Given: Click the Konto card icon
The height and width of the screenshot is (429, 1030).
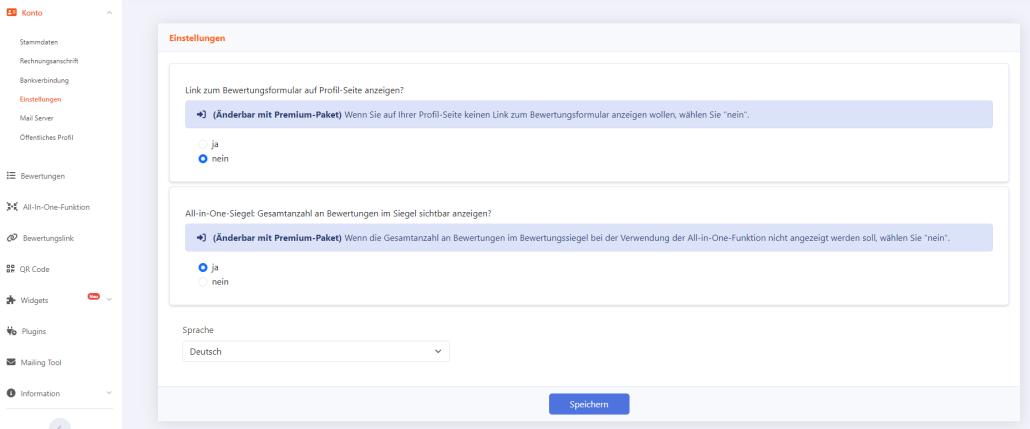Looking at the screenshot, I should (11, 12).
